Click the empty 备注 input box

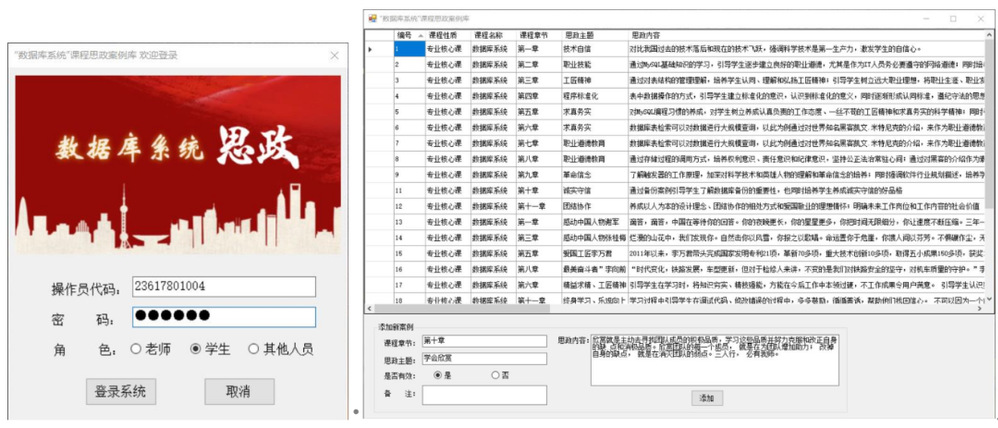tap(484, 395)
